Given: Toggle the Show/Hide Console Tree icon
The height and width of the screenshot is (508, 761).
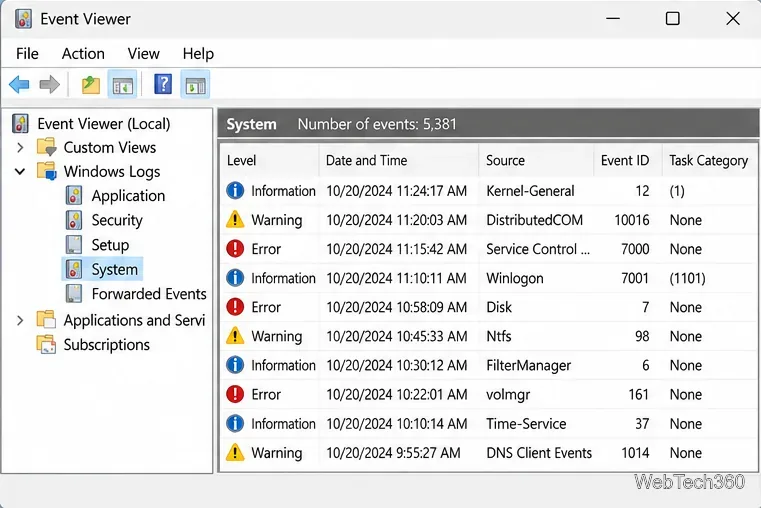Looking at the screenshot, I should click(122, 84).
